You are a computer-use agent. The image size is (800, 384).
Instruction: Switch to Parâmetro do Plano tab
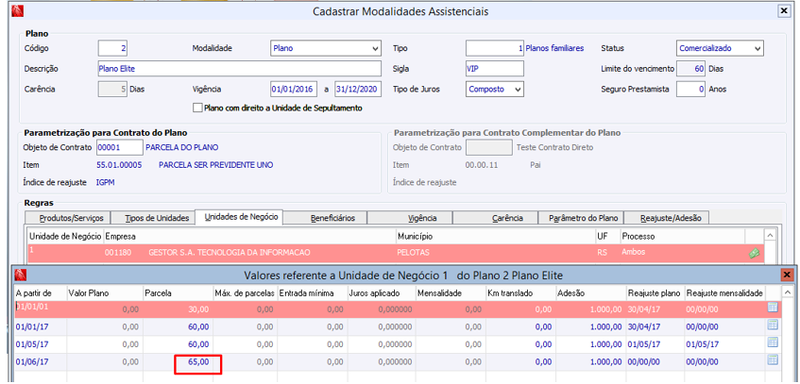[581, 218]
